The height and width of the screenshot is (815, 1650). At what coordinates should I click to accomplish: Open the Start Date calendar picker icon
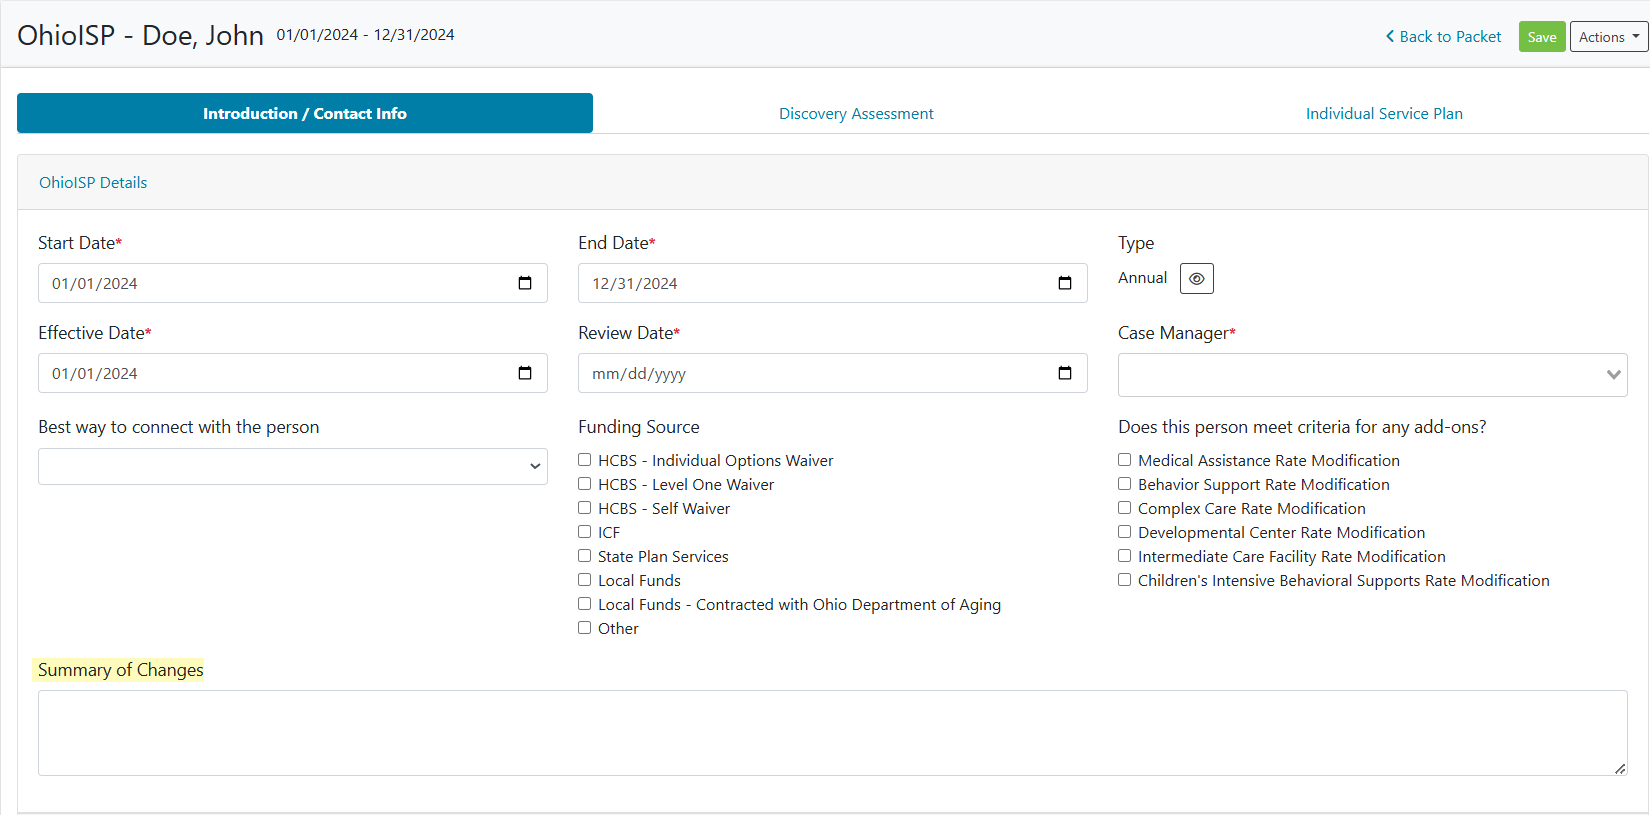(x=525, y=283)
